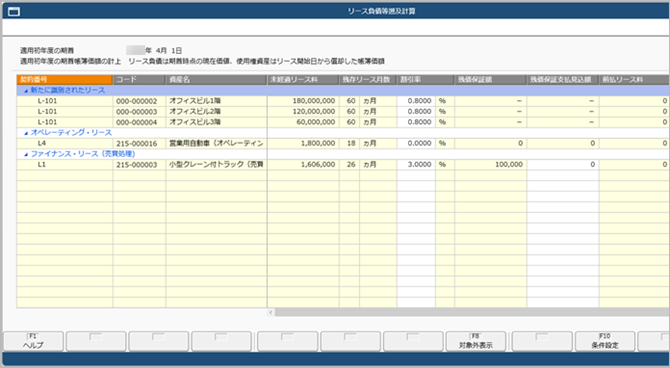Click the 26 remaining months cell
Viewport: 670px width, 368px height.
pos(350,165)
